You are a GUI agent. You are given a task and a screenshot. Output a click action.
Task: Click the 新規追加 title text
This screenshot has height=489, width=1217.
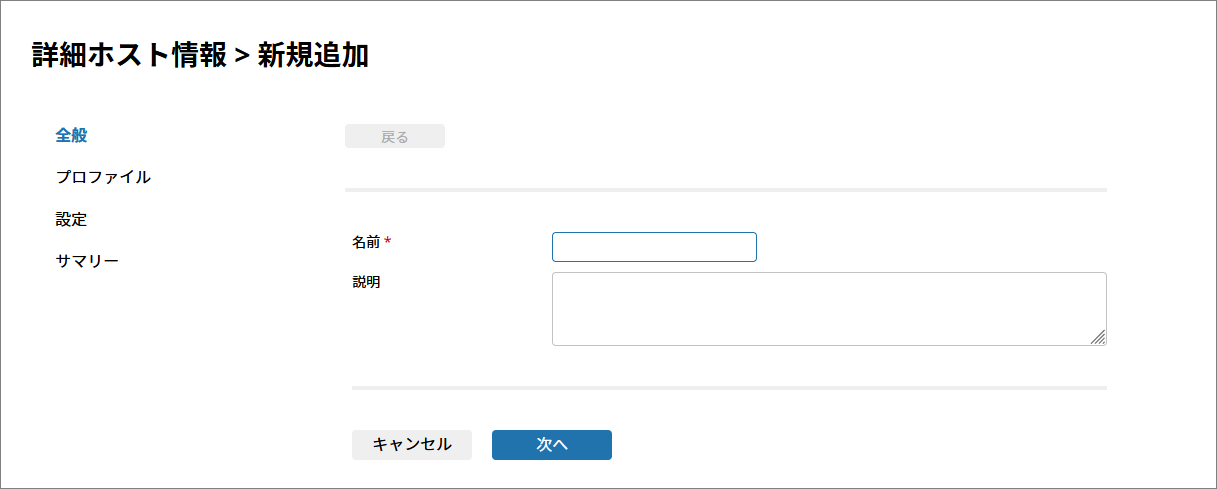(313, 56)
